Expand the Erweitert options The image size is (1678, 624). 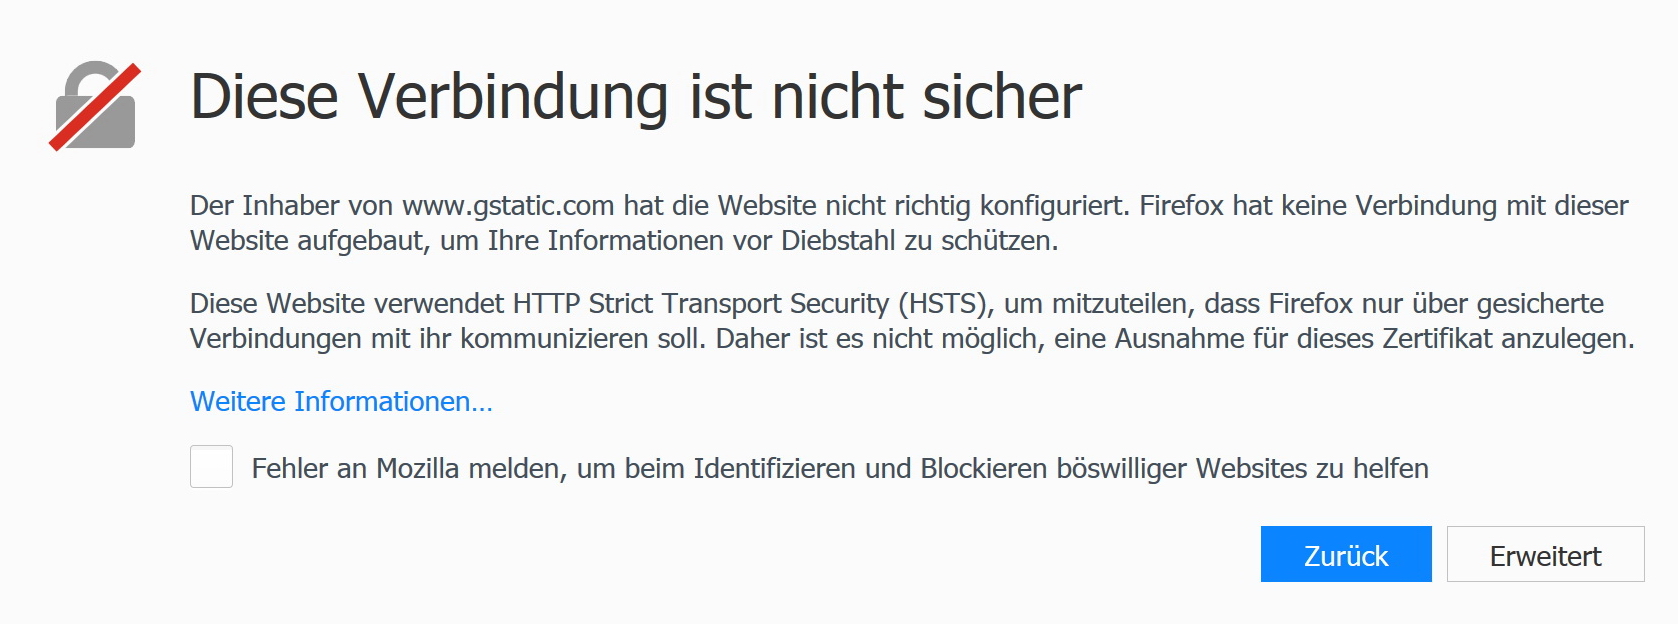pos(1545,555)
